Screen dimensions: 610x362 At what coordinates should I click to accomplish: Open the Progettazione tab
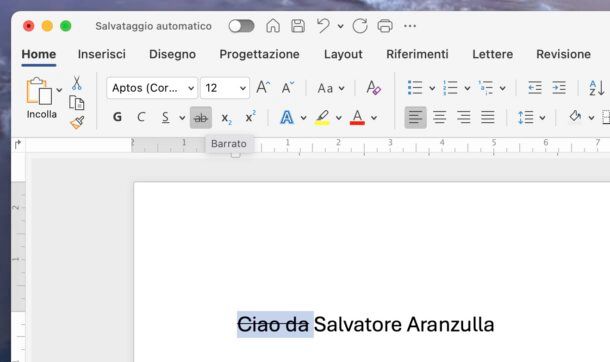click(x=259, y=54)
